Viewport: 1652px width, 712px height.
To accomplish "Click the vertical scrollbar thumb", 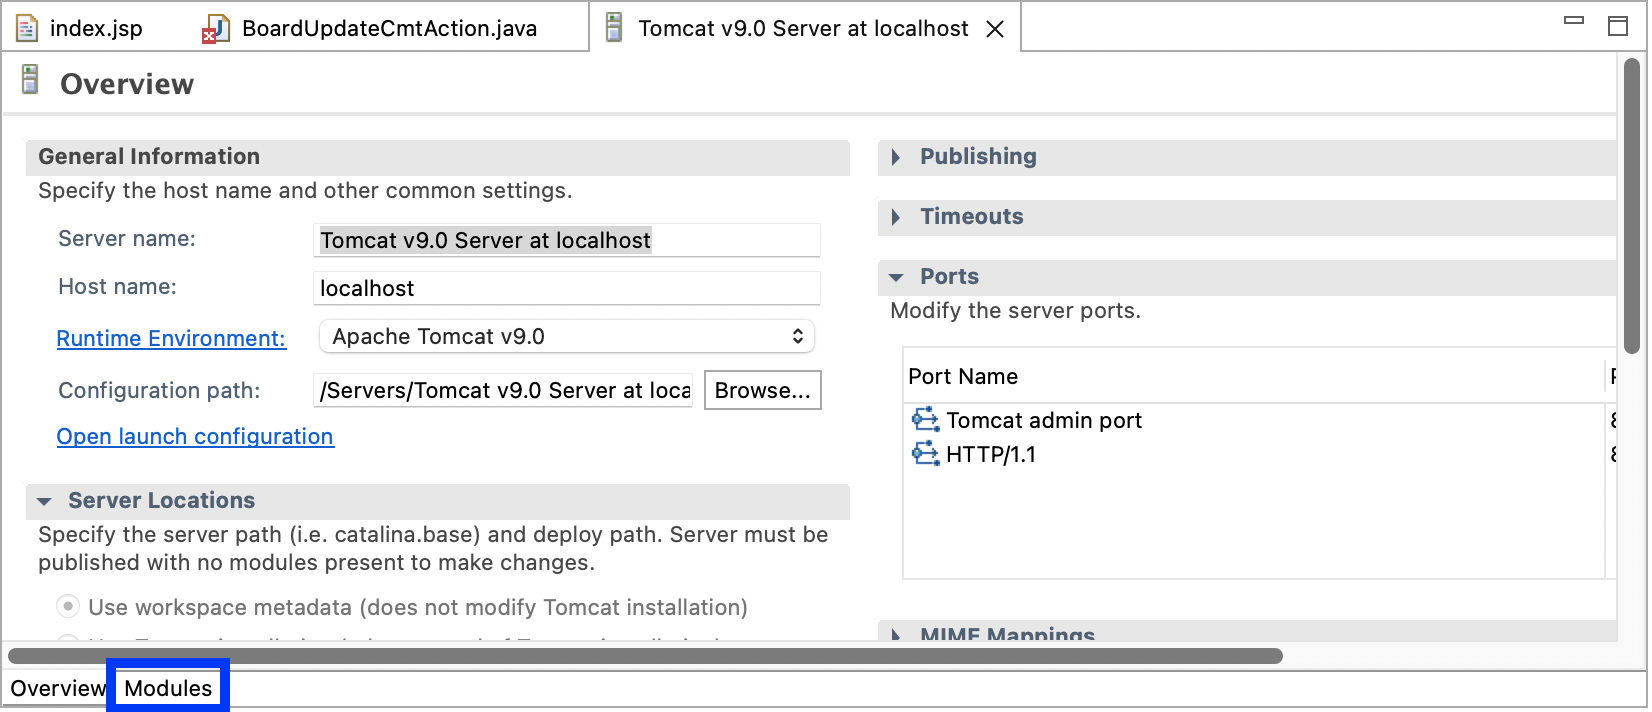I will tap(1632, 206).
